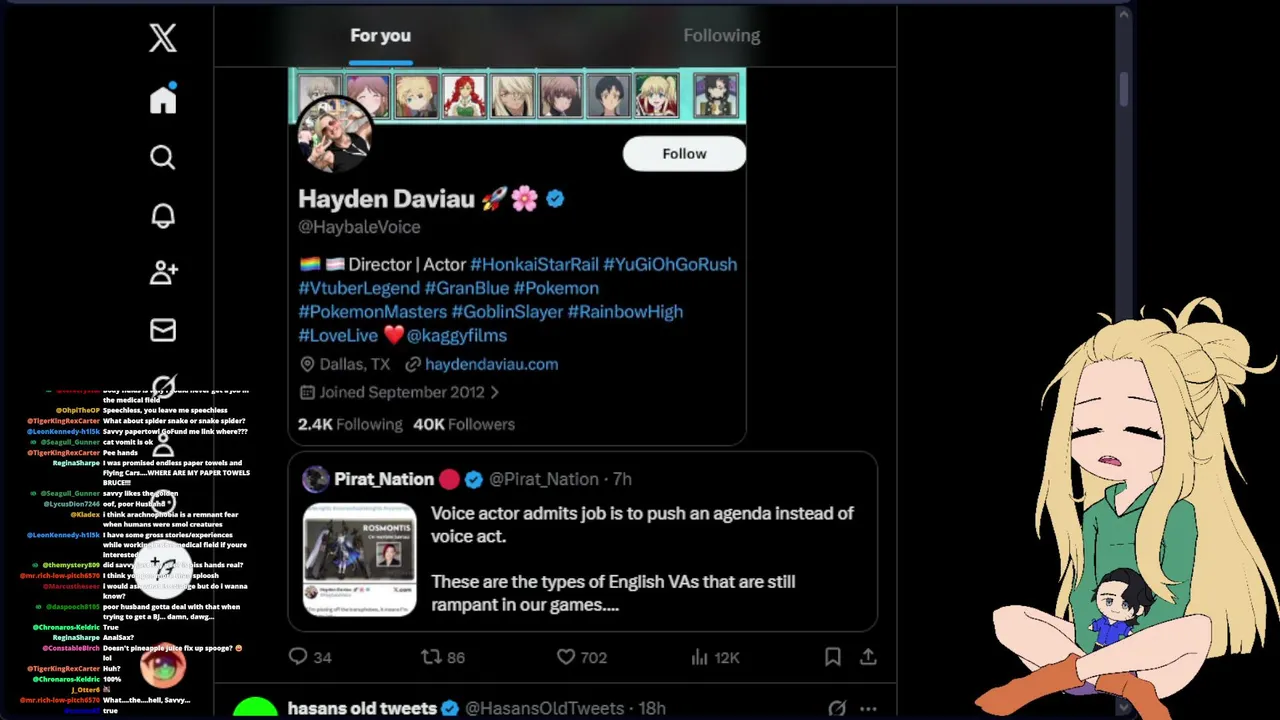This screenshot has width=1280, height=720.
Task: Open the 7h timestamp on Pirat_Nation post
Action: pyautogui.click(x=622, y=479)
